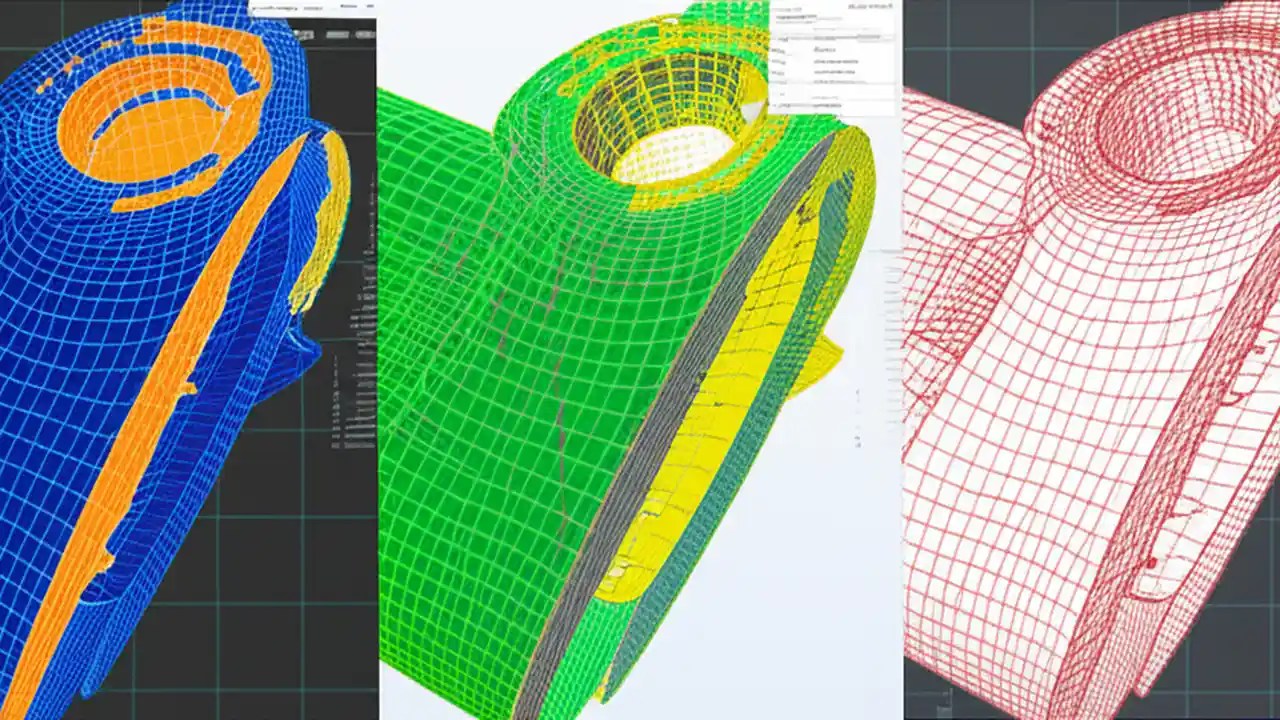This screenshot has height=720, width=1280.
Task: Click the apply settings entry in the panel
Action: point(833,104)
